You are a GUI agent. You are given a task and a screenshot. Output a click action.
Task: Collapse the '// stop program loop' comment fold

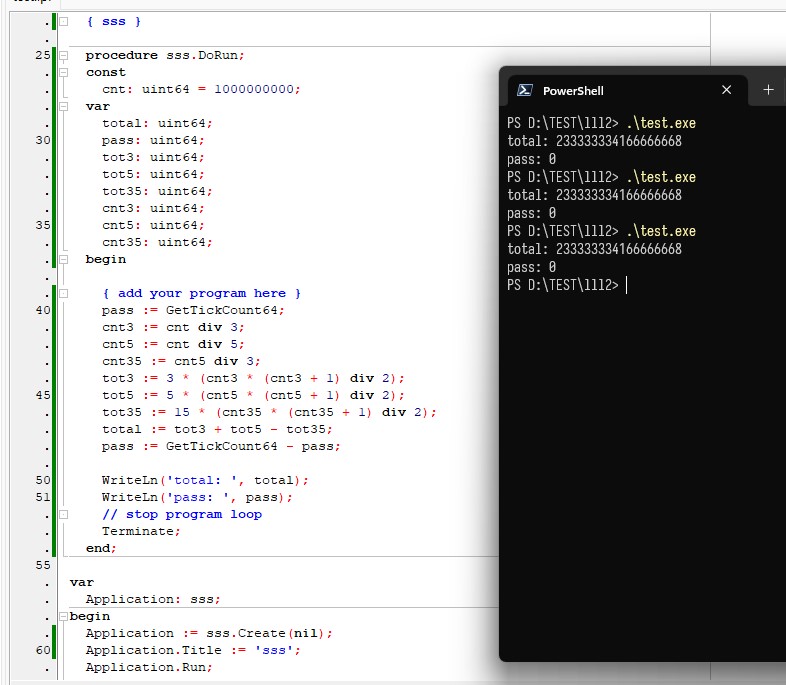(x=64, y=514)
